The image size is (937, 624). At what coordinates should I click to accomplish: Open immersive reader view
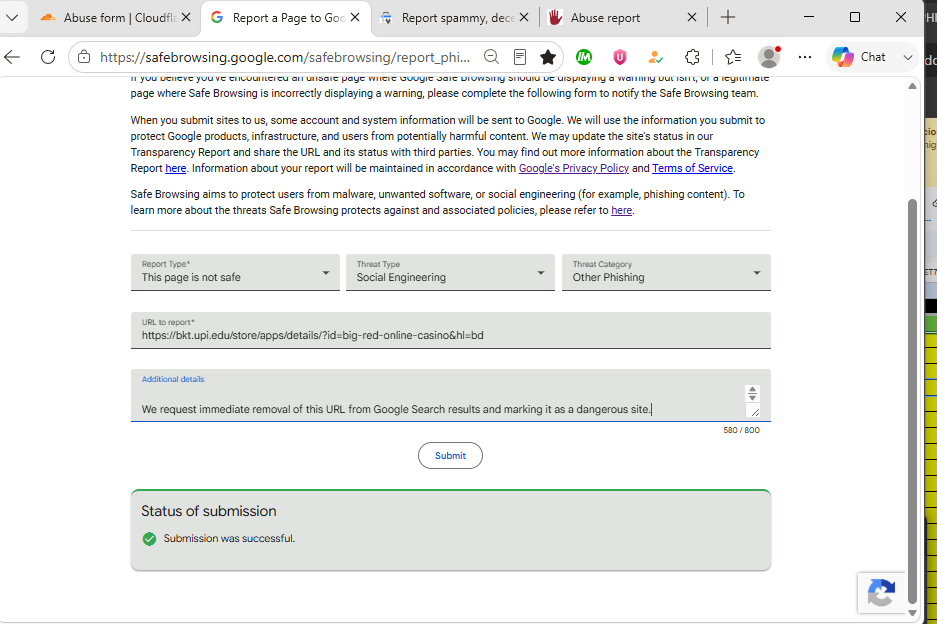[x=520, y=57]
